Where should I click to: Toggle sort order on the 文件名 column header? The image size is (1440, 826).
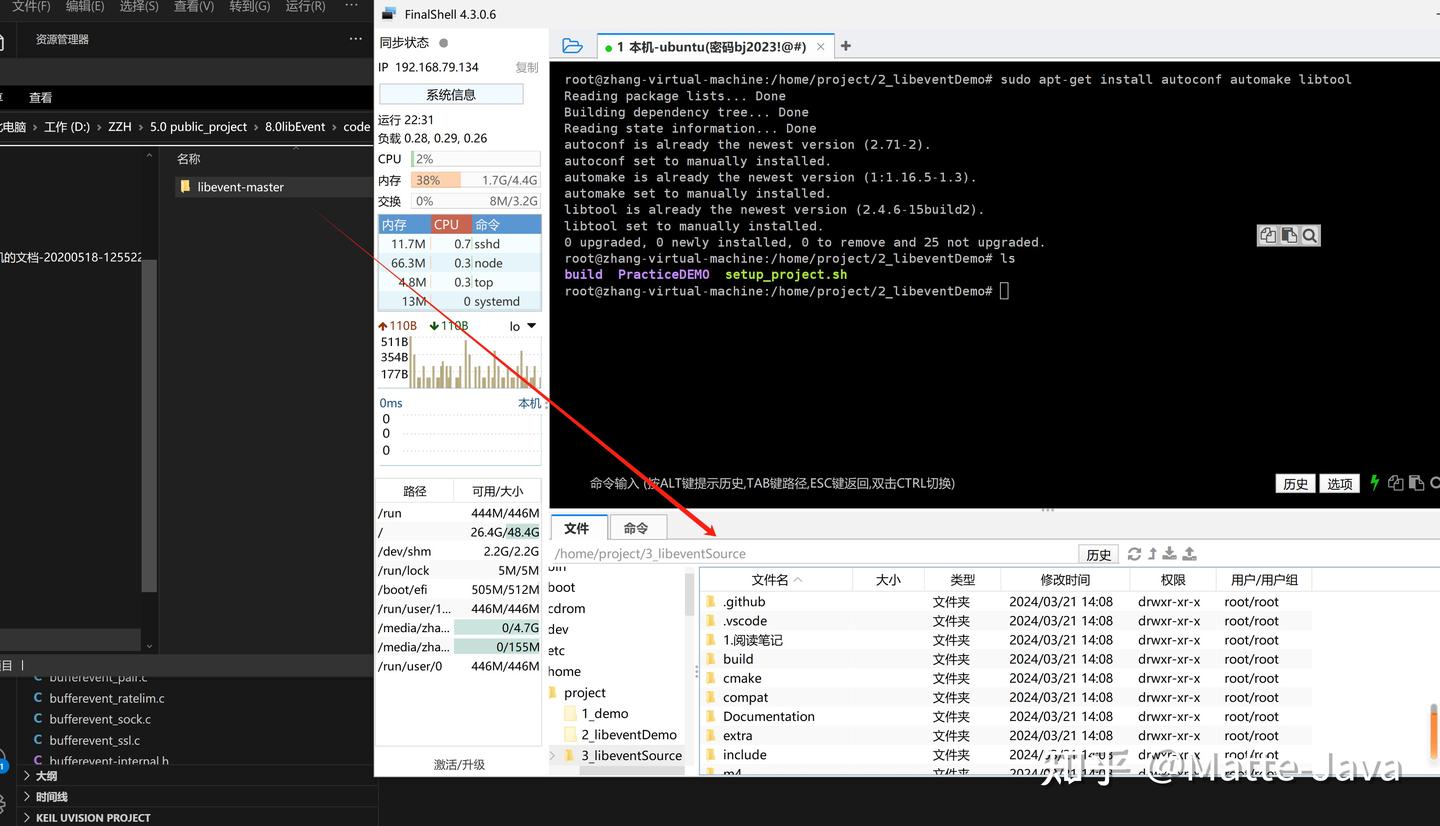(772, 579)
